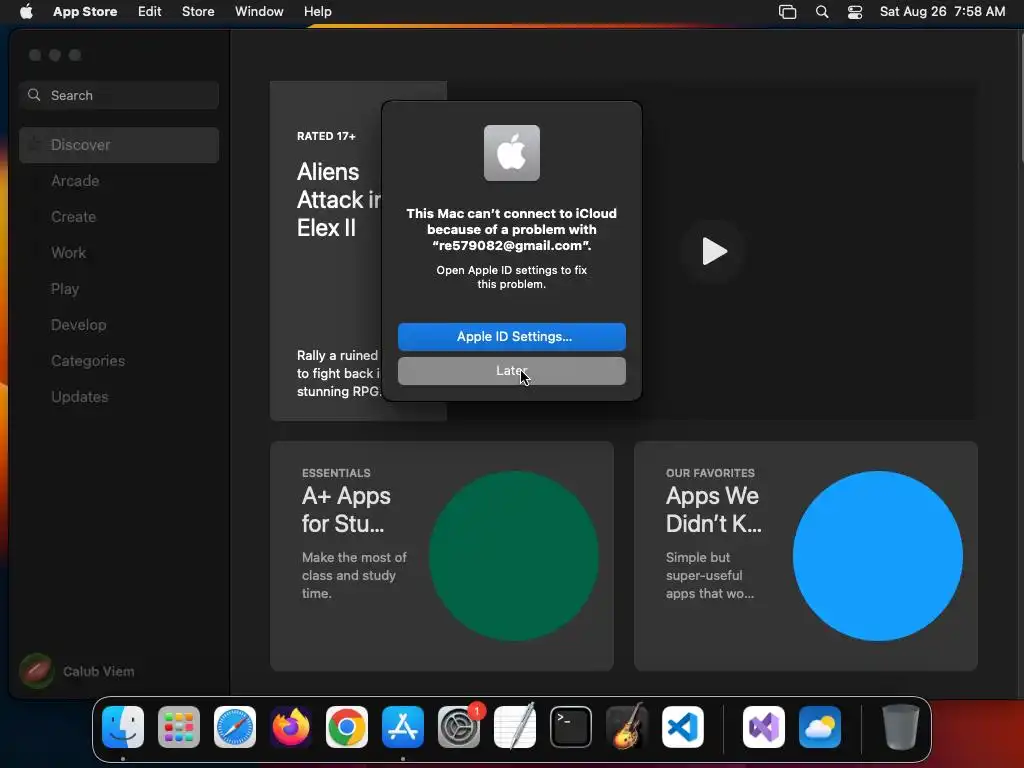
Task: Open the Help menu
Action: pos(317,11)
